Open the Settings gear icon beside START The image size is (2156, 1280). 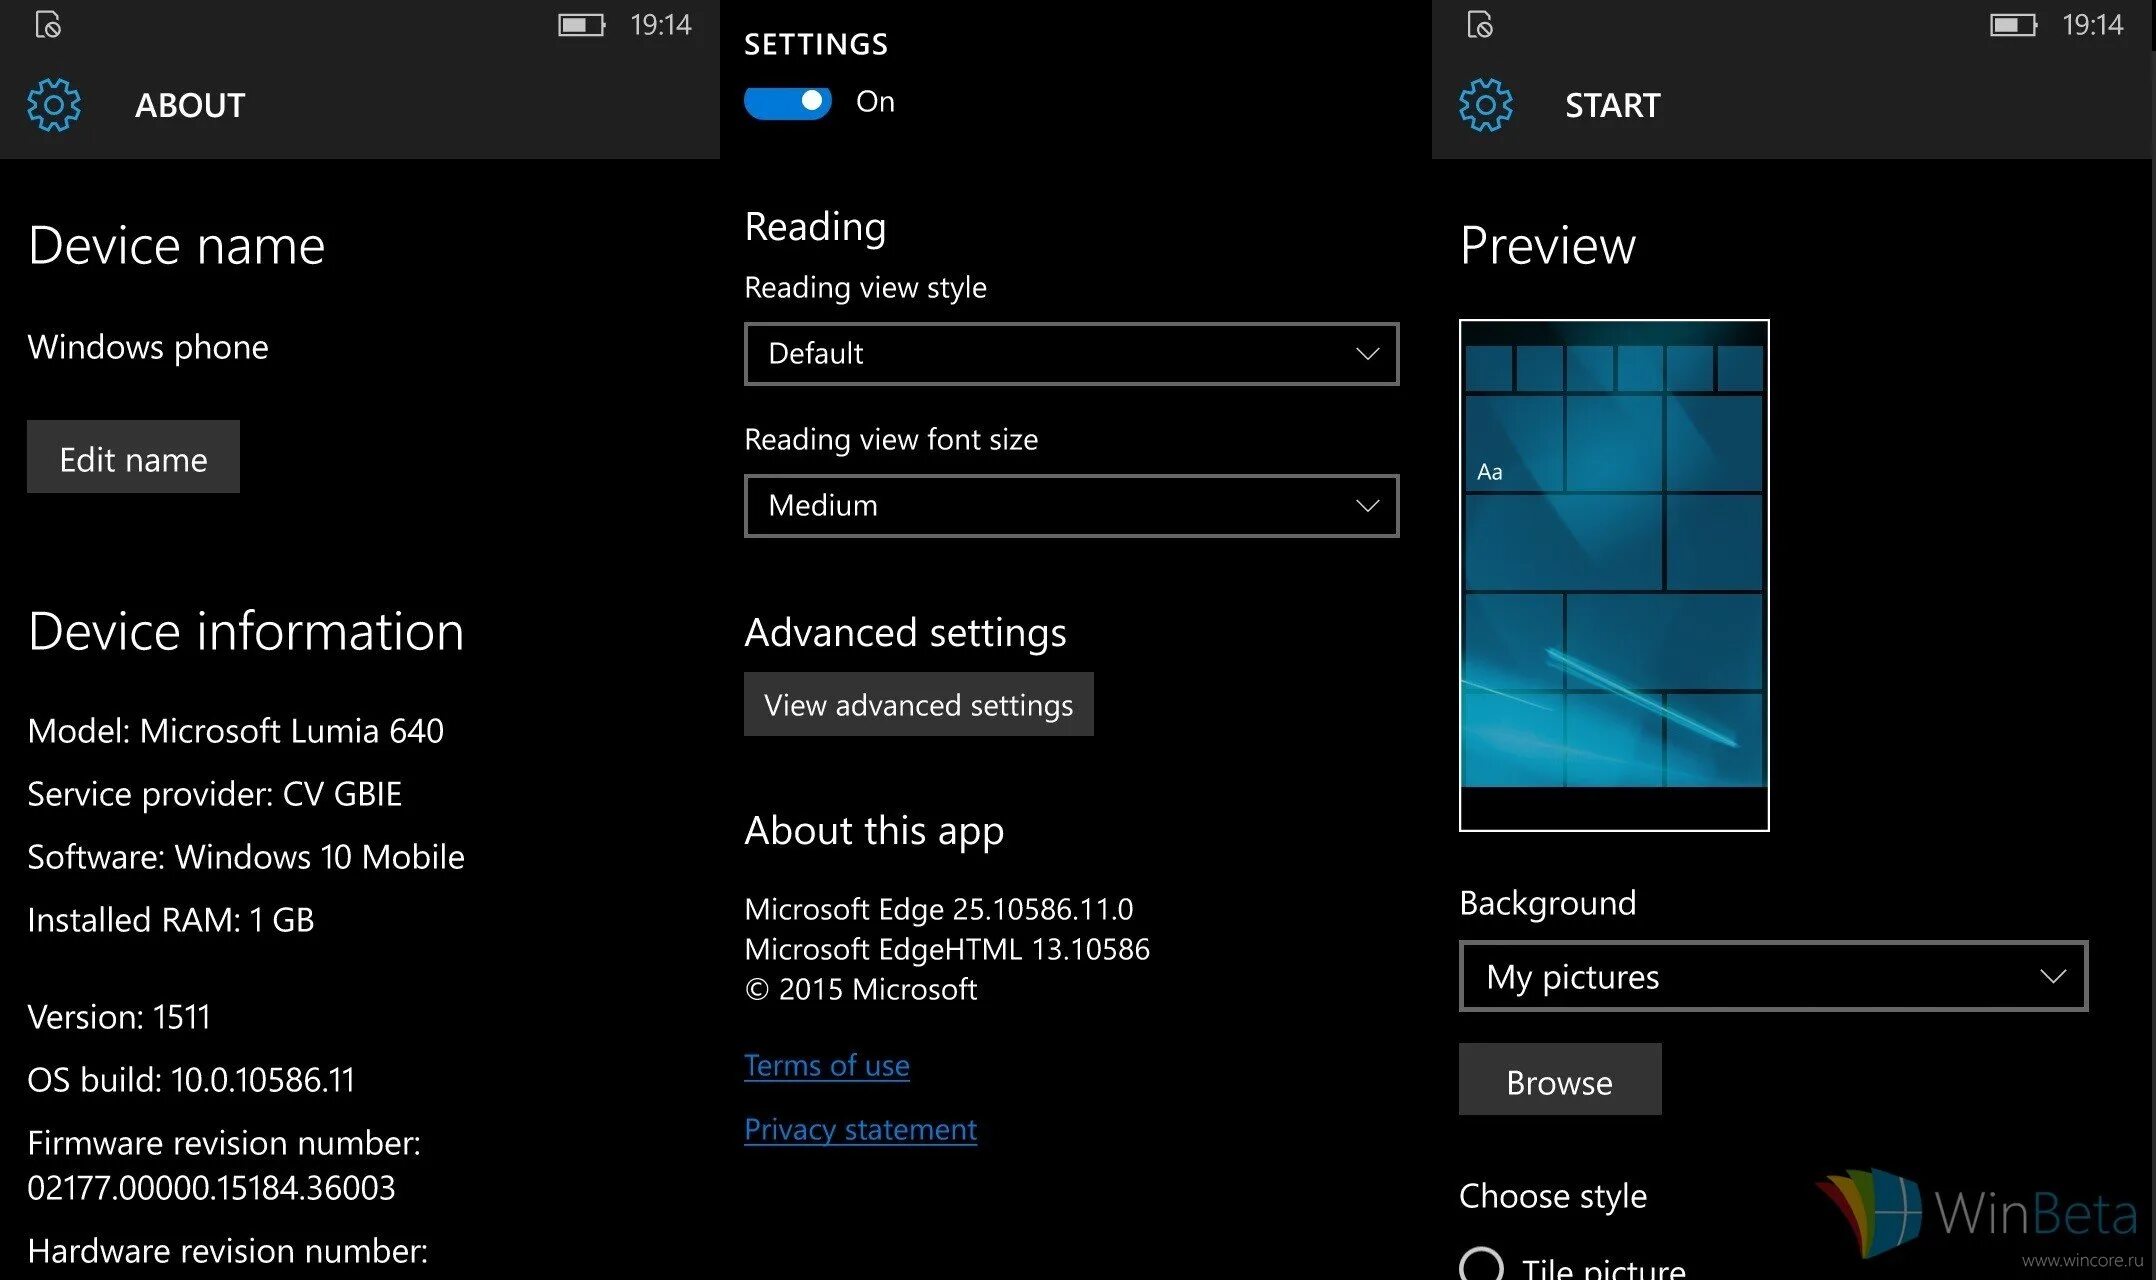(x=1484, y=104)
